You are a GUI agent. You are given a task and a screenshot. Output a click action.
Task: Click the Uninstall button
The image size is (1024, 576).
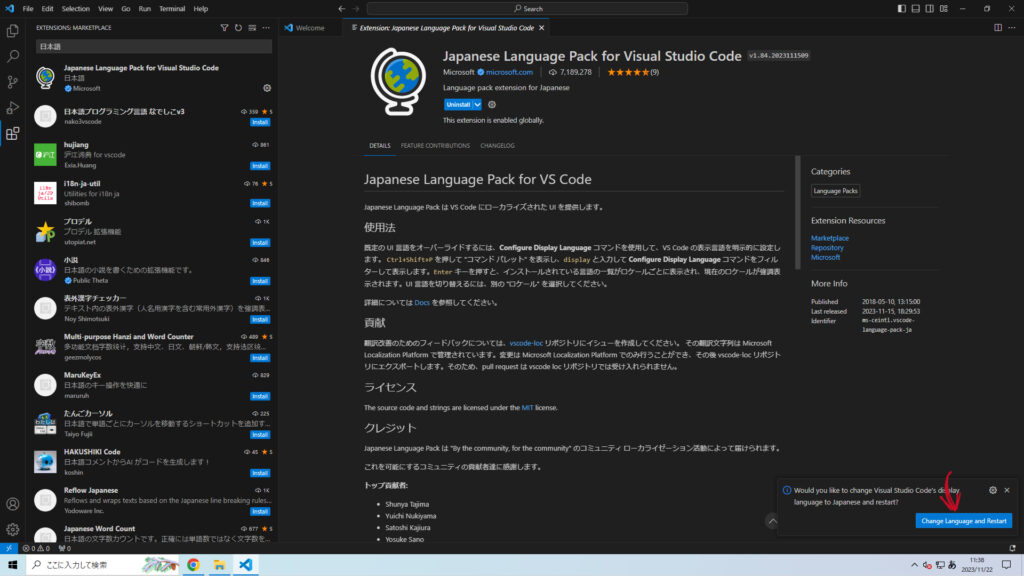pyautogui.click(x=458, y=104)
